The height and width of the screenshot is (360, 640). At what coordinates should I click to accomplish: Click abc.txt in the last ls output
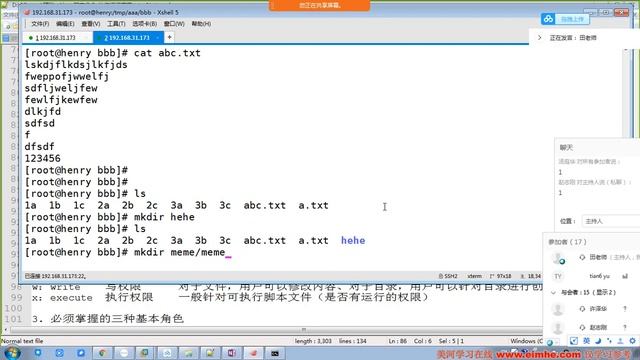264,240
